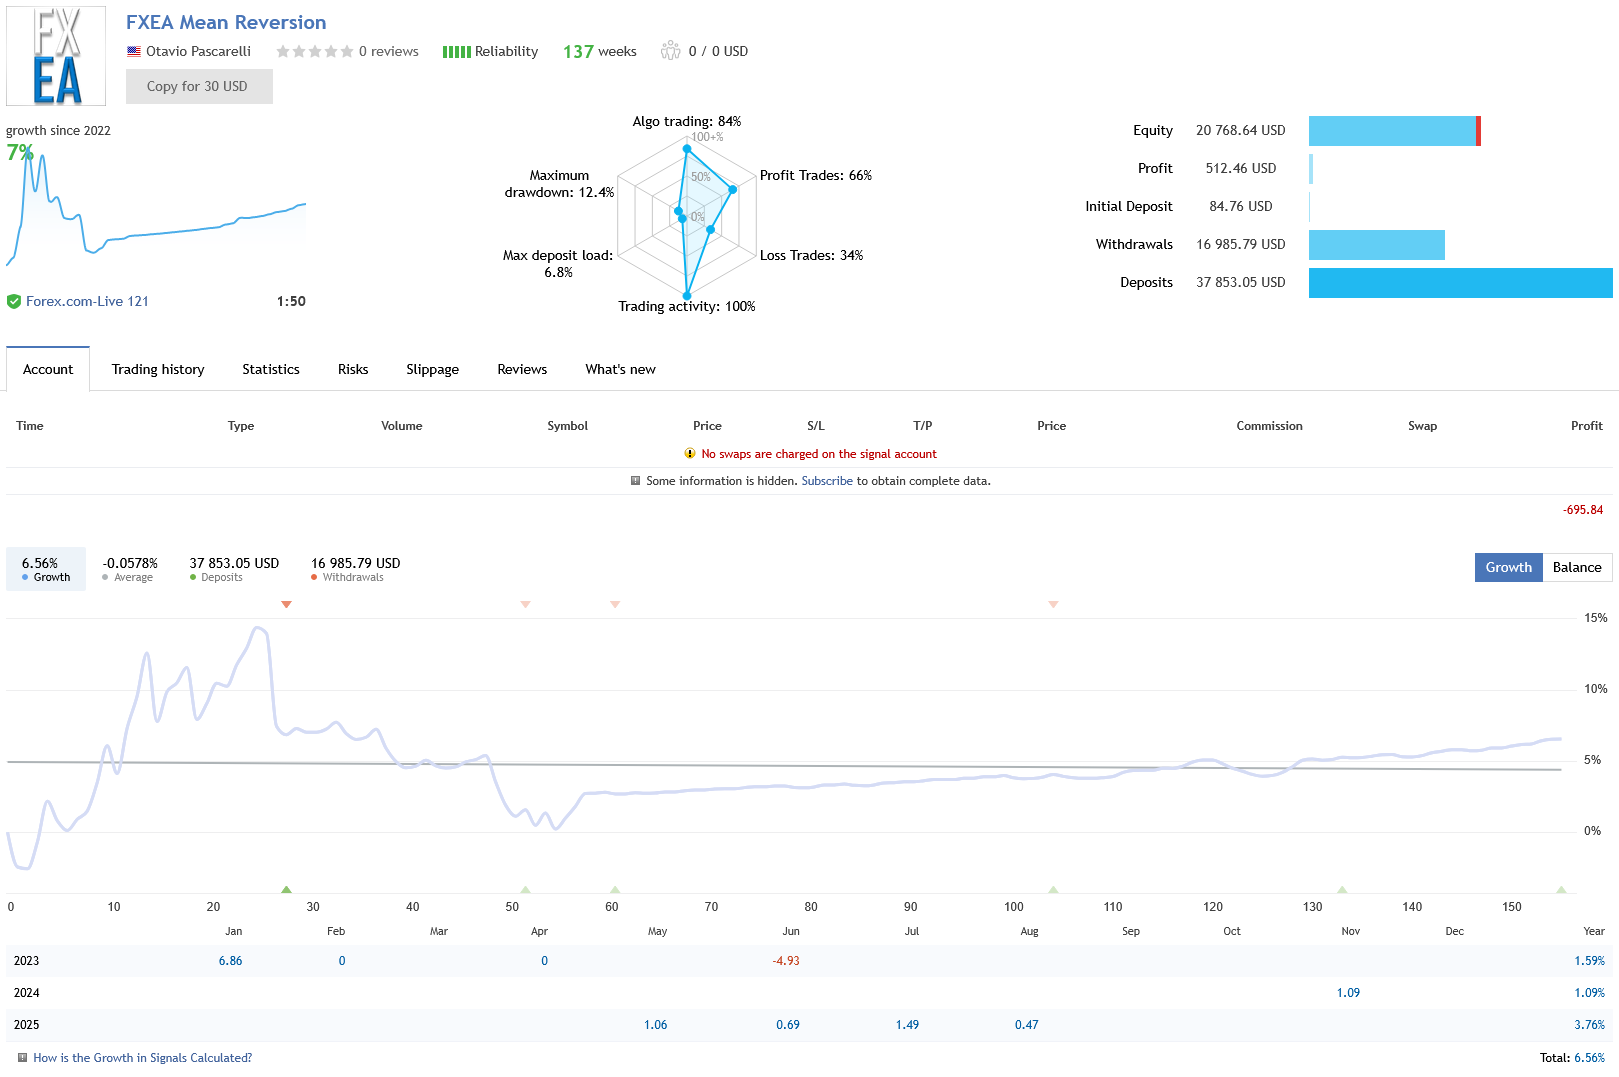
Task: Select the Account tab
Action: click(x=48, y=369)
